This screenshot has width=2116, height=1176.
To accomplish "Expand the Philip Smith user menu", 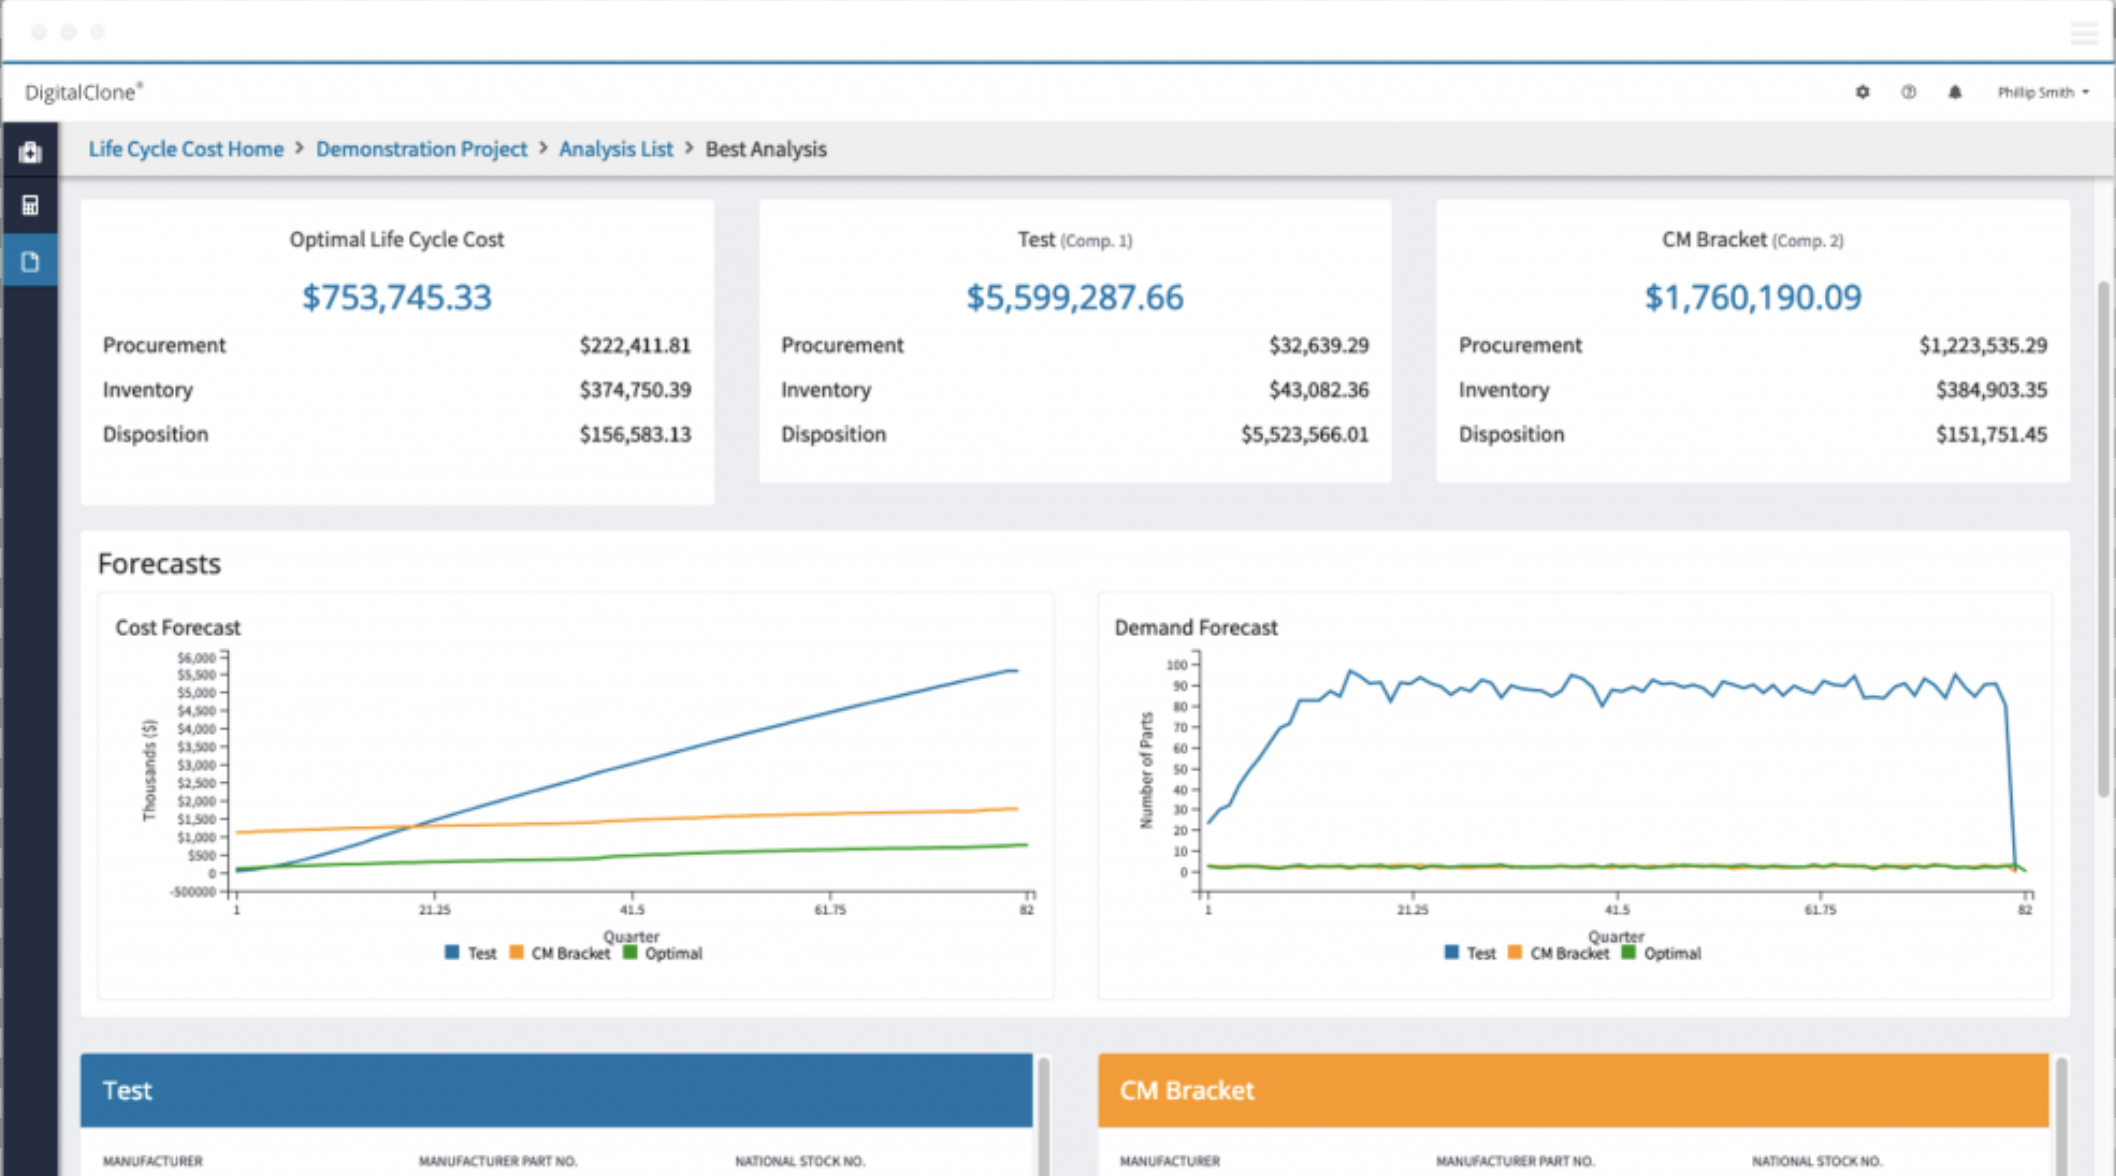I will [x=2043, y=92].
